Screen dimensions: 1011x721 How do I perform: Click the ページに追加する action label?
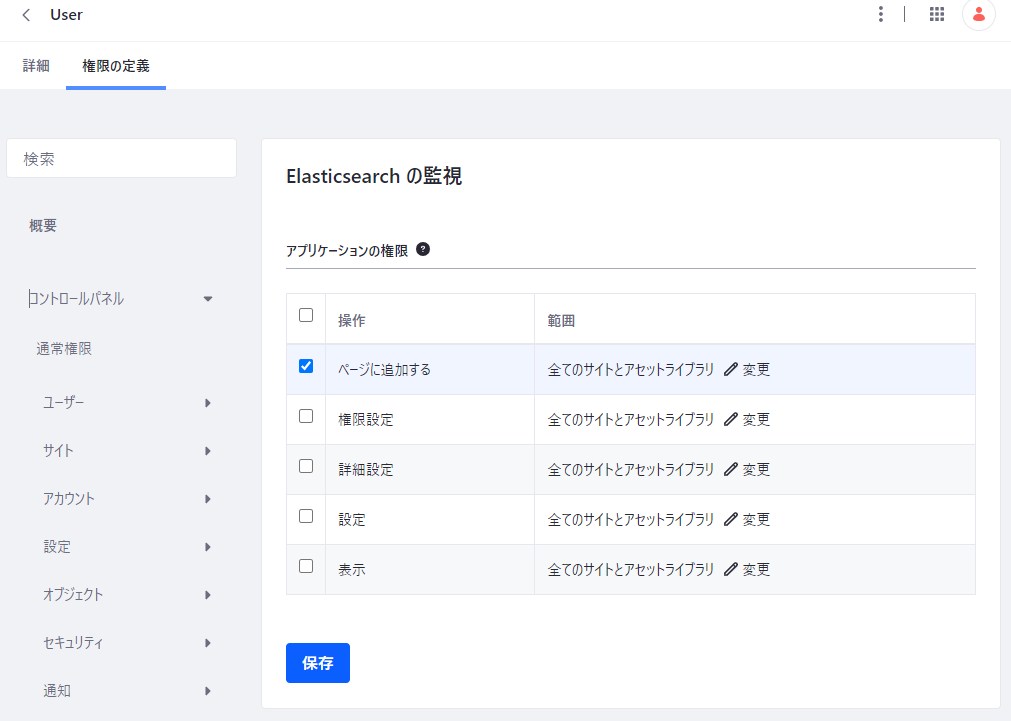pyautogui.click(x=384, y=370)
